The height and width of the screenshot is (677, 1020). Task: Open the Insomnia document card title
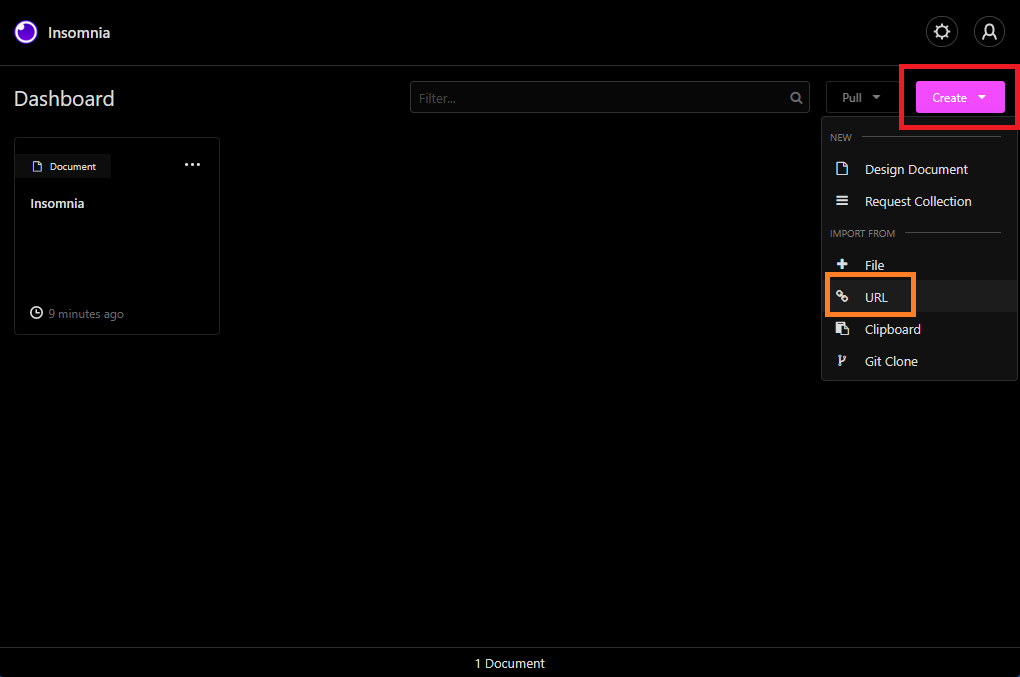(57, 203)
